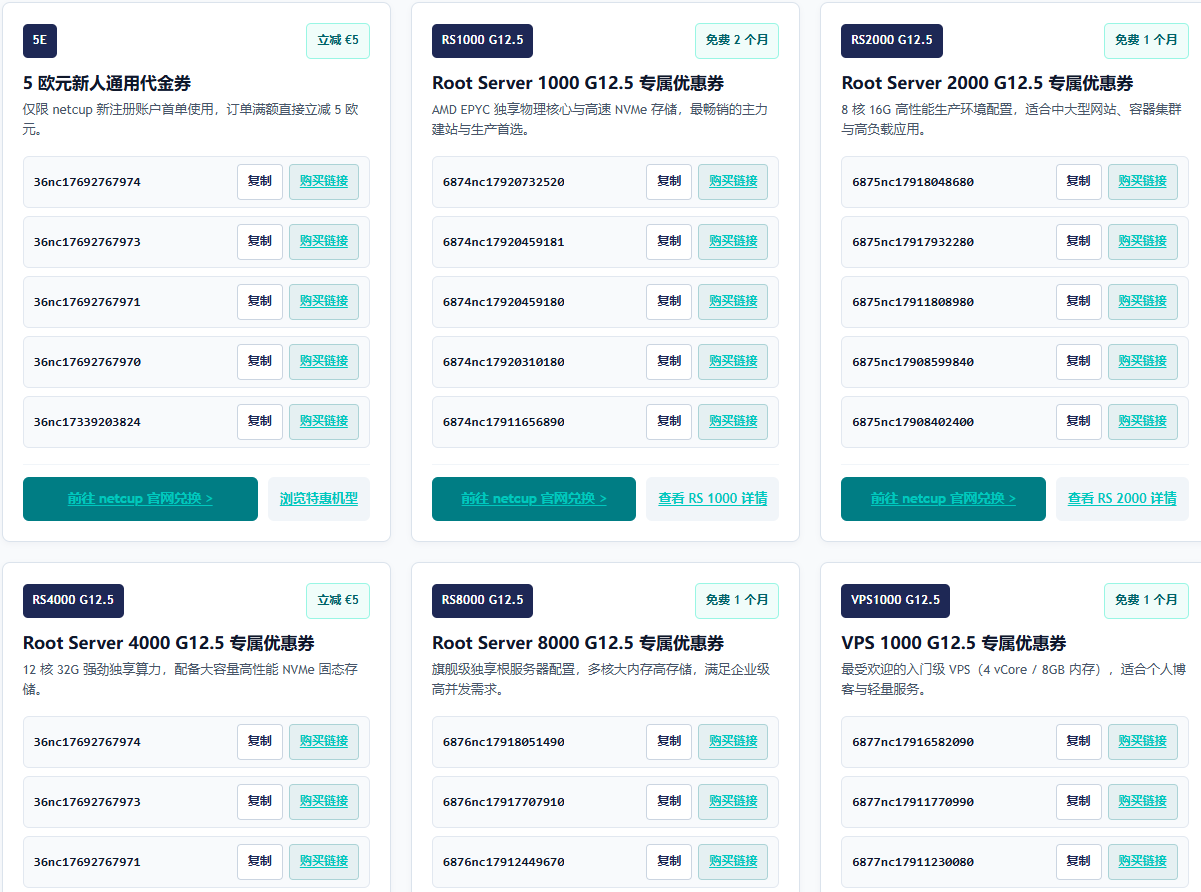Click 前往 netcup 官网兑换 in Root Server 2000 card
The width and height of the screenshot is (1201, 892).
(x=943, y=499)
